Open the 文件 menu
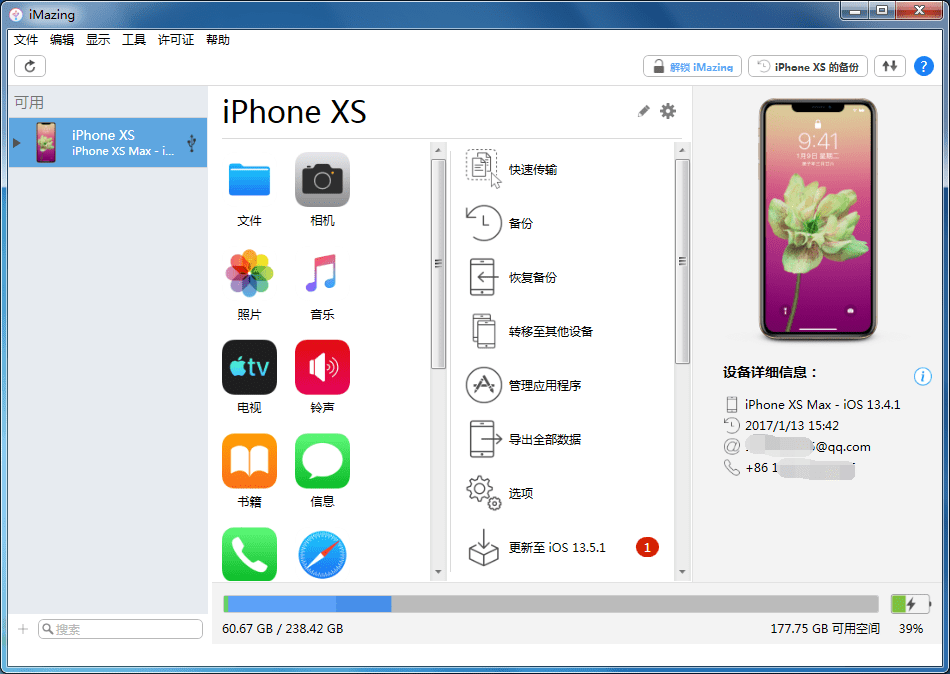 tap(26, 39)
